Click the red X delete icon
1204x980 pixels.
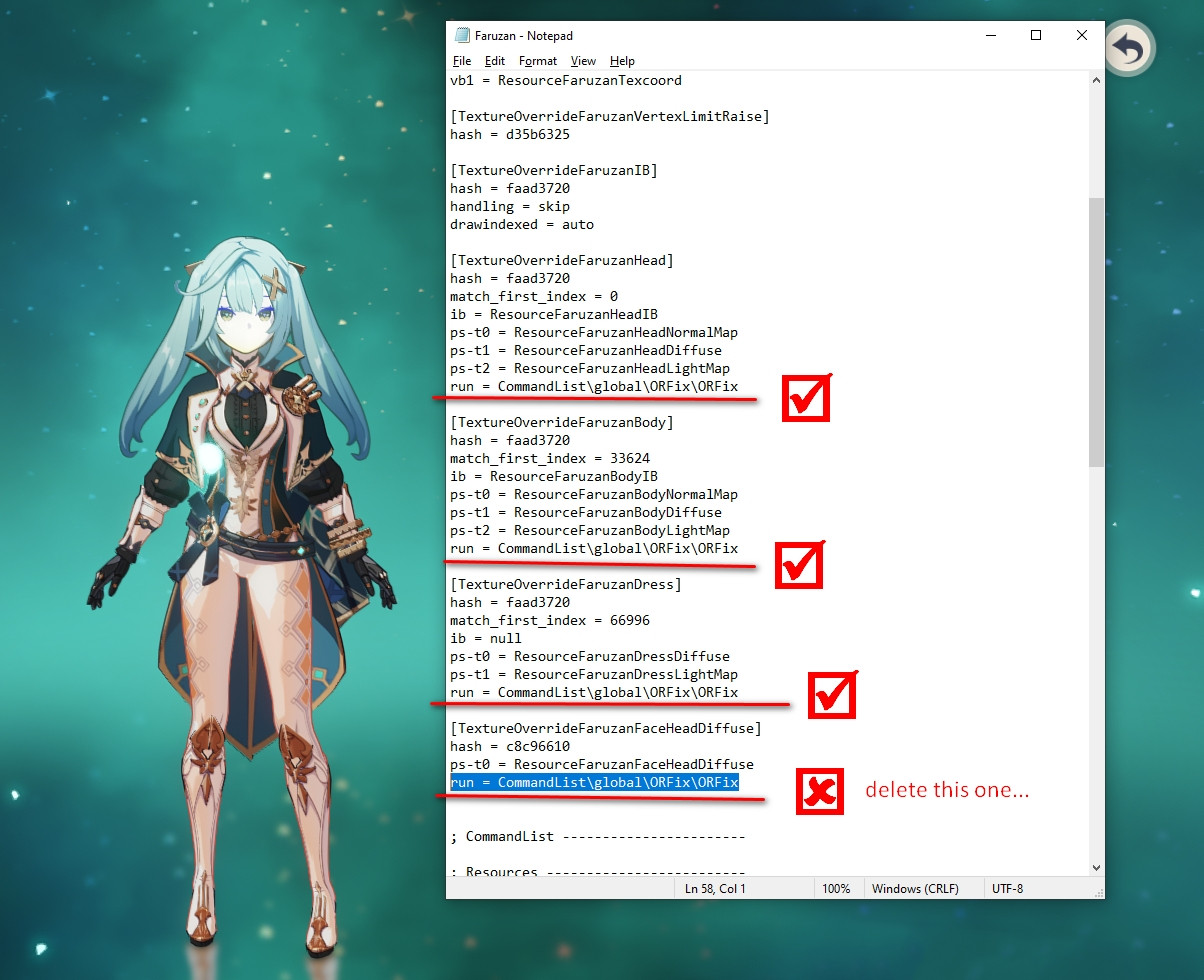coord(819,790)
